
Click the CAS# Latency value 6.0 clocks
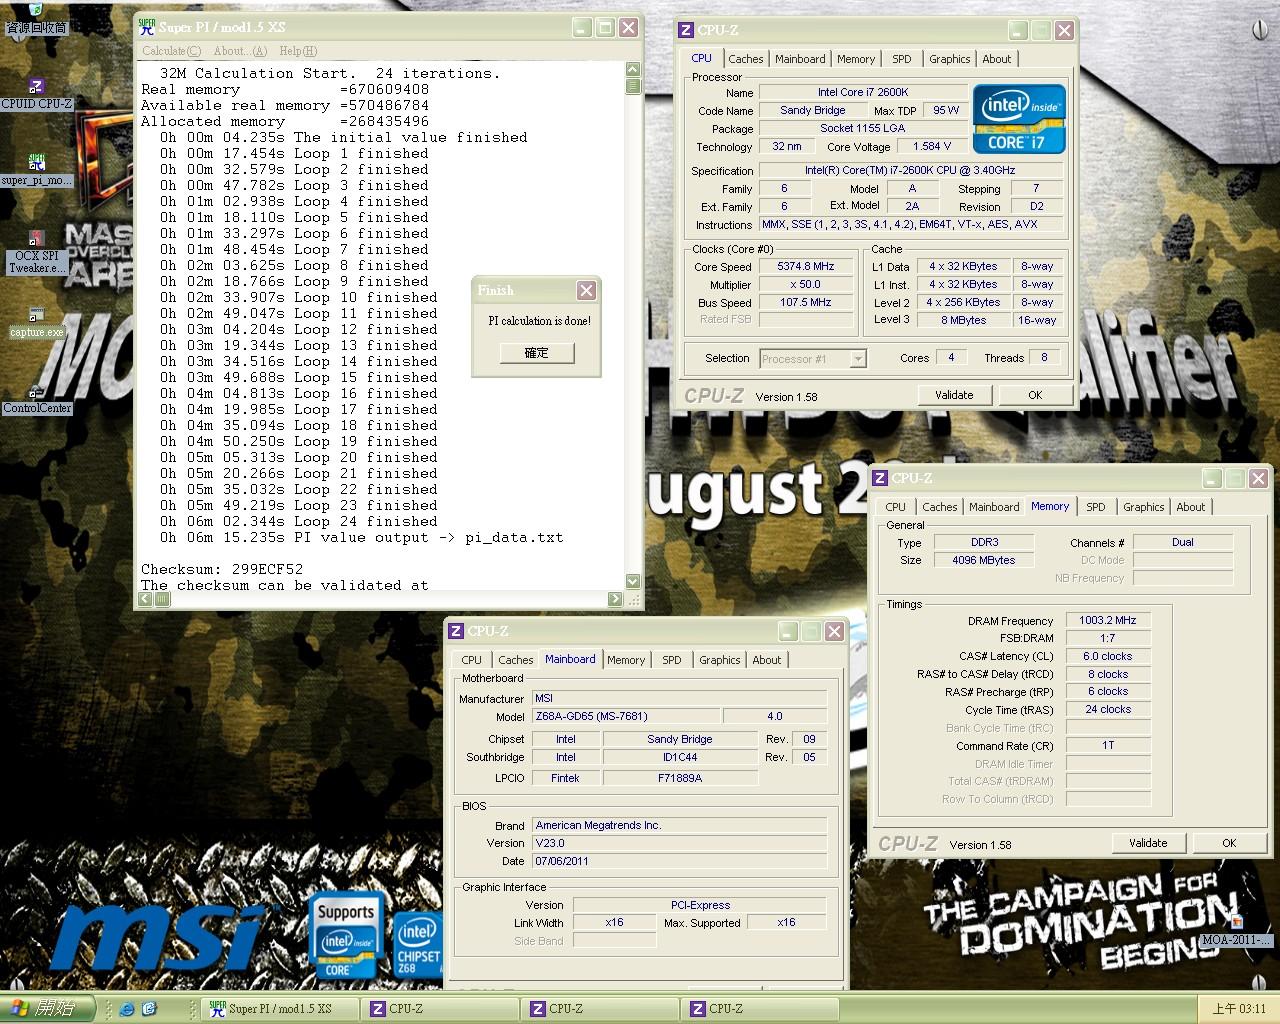(x=1107, y=656)
